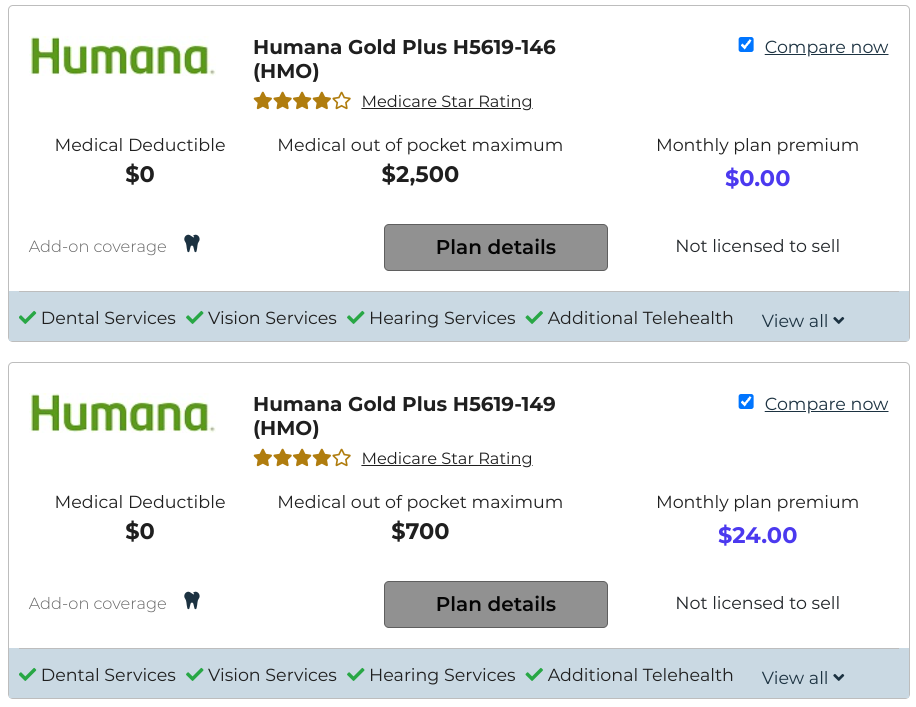Click the dental tooth add-on icon for H5619-146
The image size is (916, 707).
pos(192,244)
